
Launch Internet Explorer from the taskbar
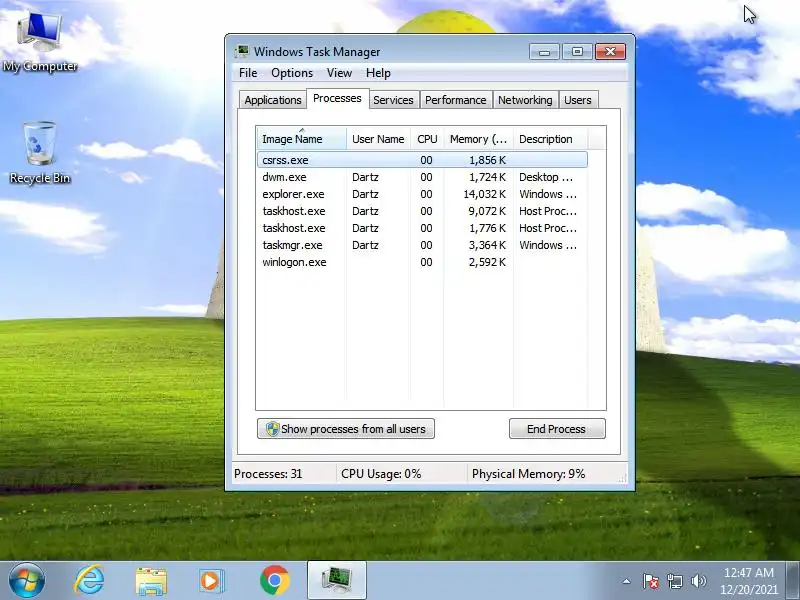tap(89, 581)
